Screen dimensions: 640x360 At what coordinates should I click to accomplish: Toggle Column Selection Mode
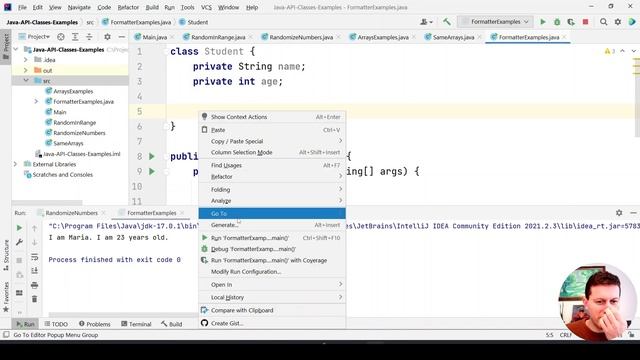[x=272, y=153]
